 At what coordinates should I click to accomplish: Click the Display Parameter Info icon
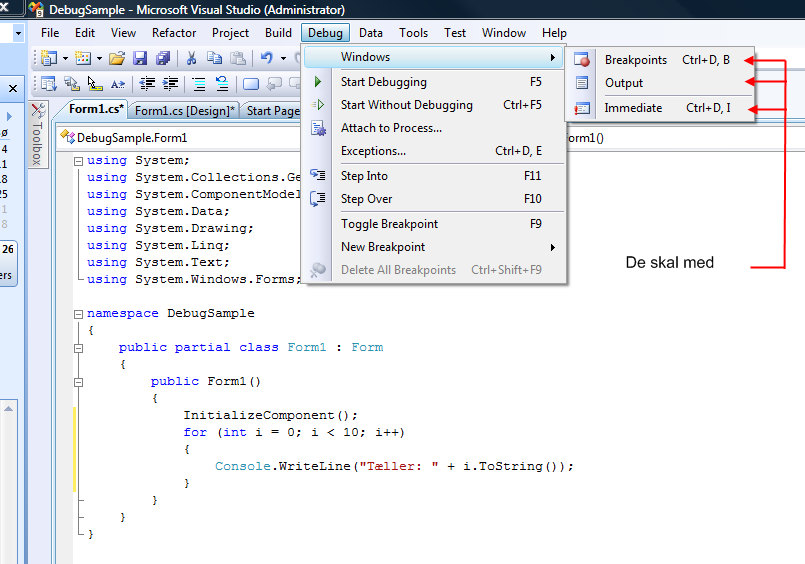72,84
